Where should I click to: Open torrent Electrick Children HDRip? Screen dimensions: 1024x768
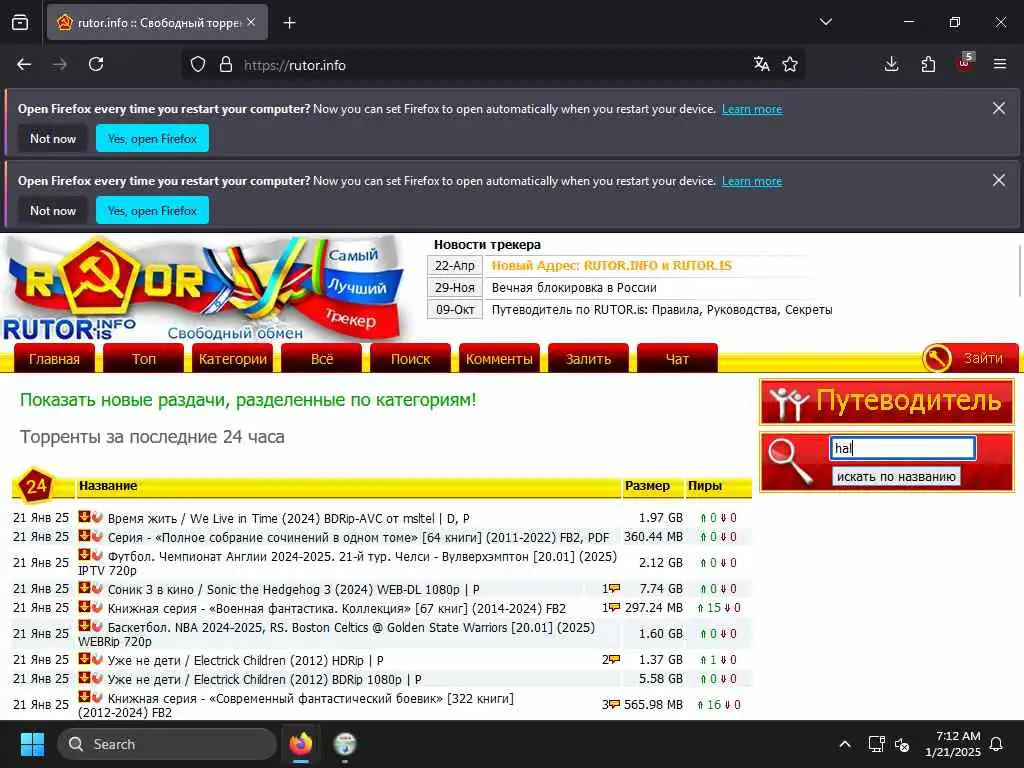[x=246, y=660]
